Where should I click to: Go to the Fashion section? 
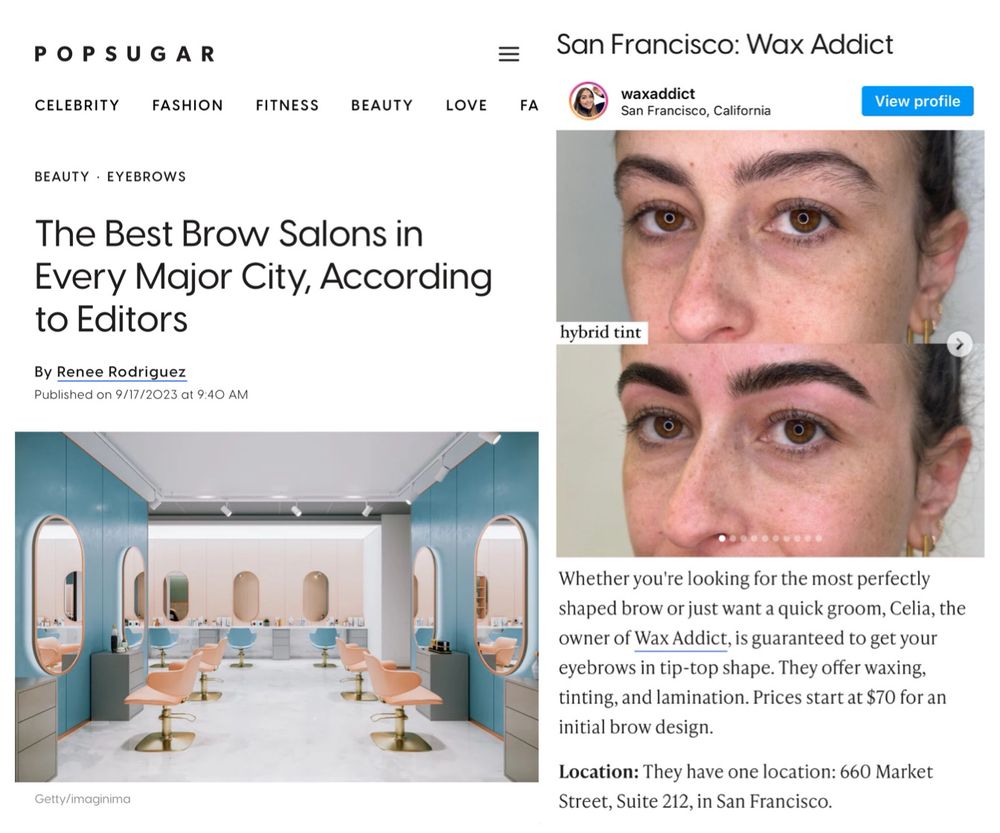pos(188,105)
